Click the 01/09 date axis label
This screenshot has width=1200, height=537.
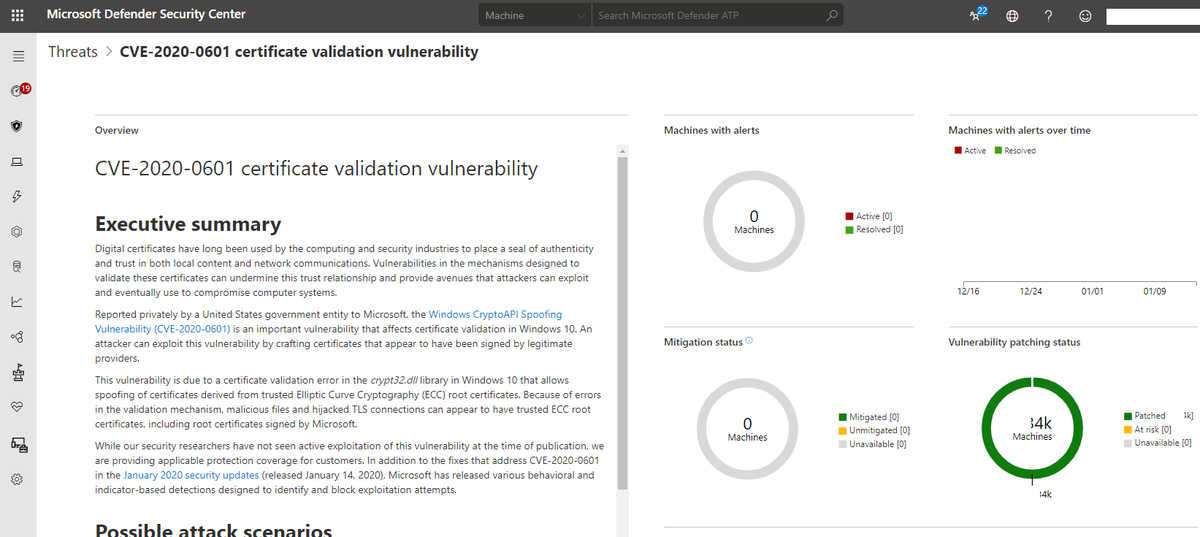click(1154, 291)
